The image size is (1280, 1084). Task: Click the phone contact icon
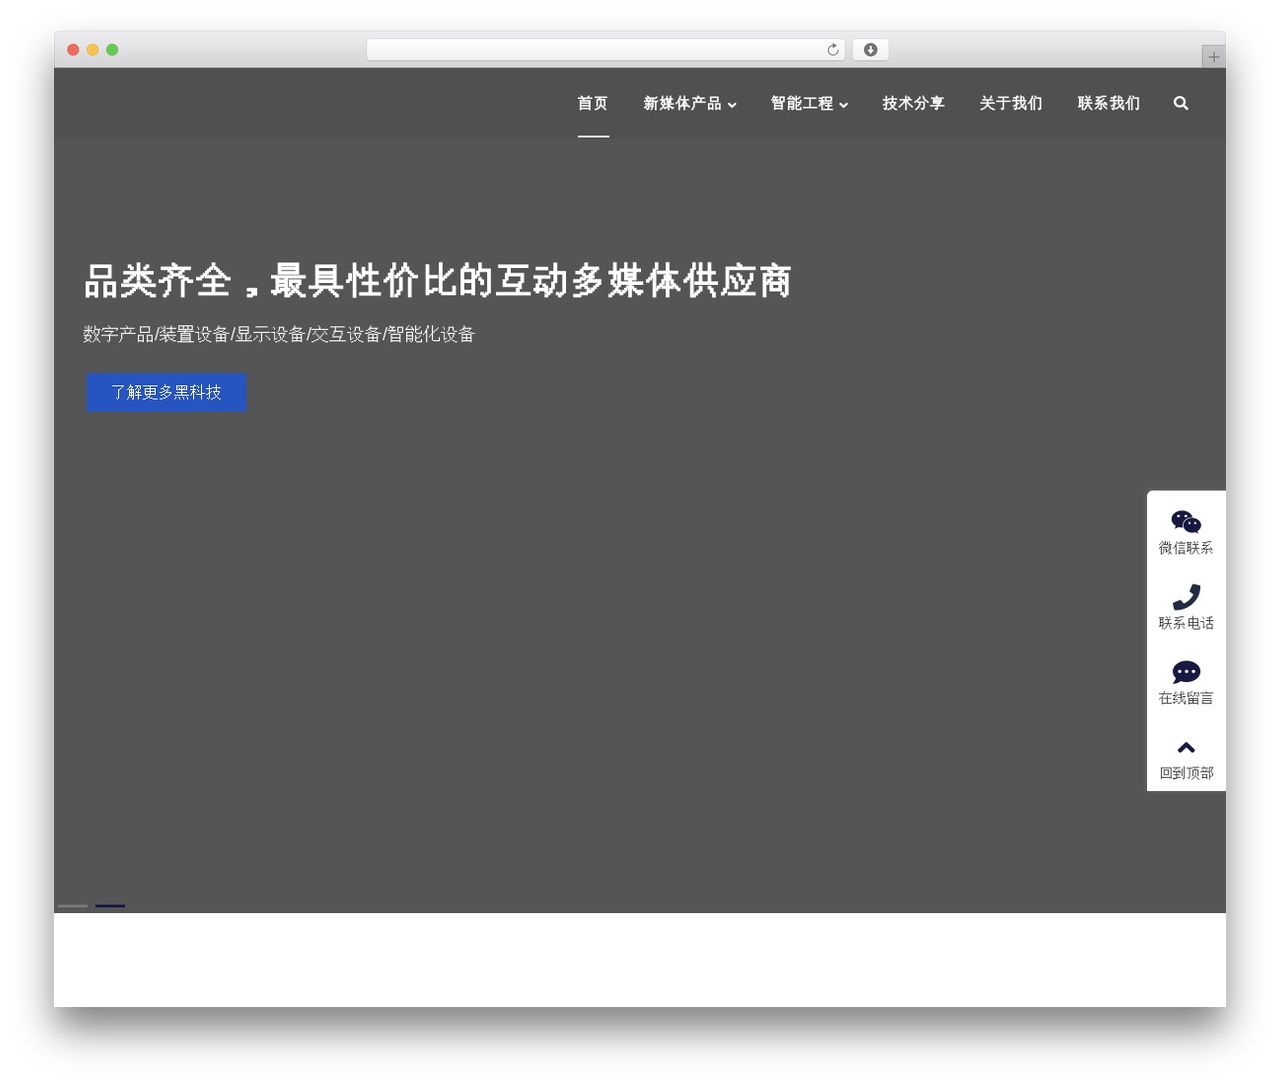click(1186, 597)
